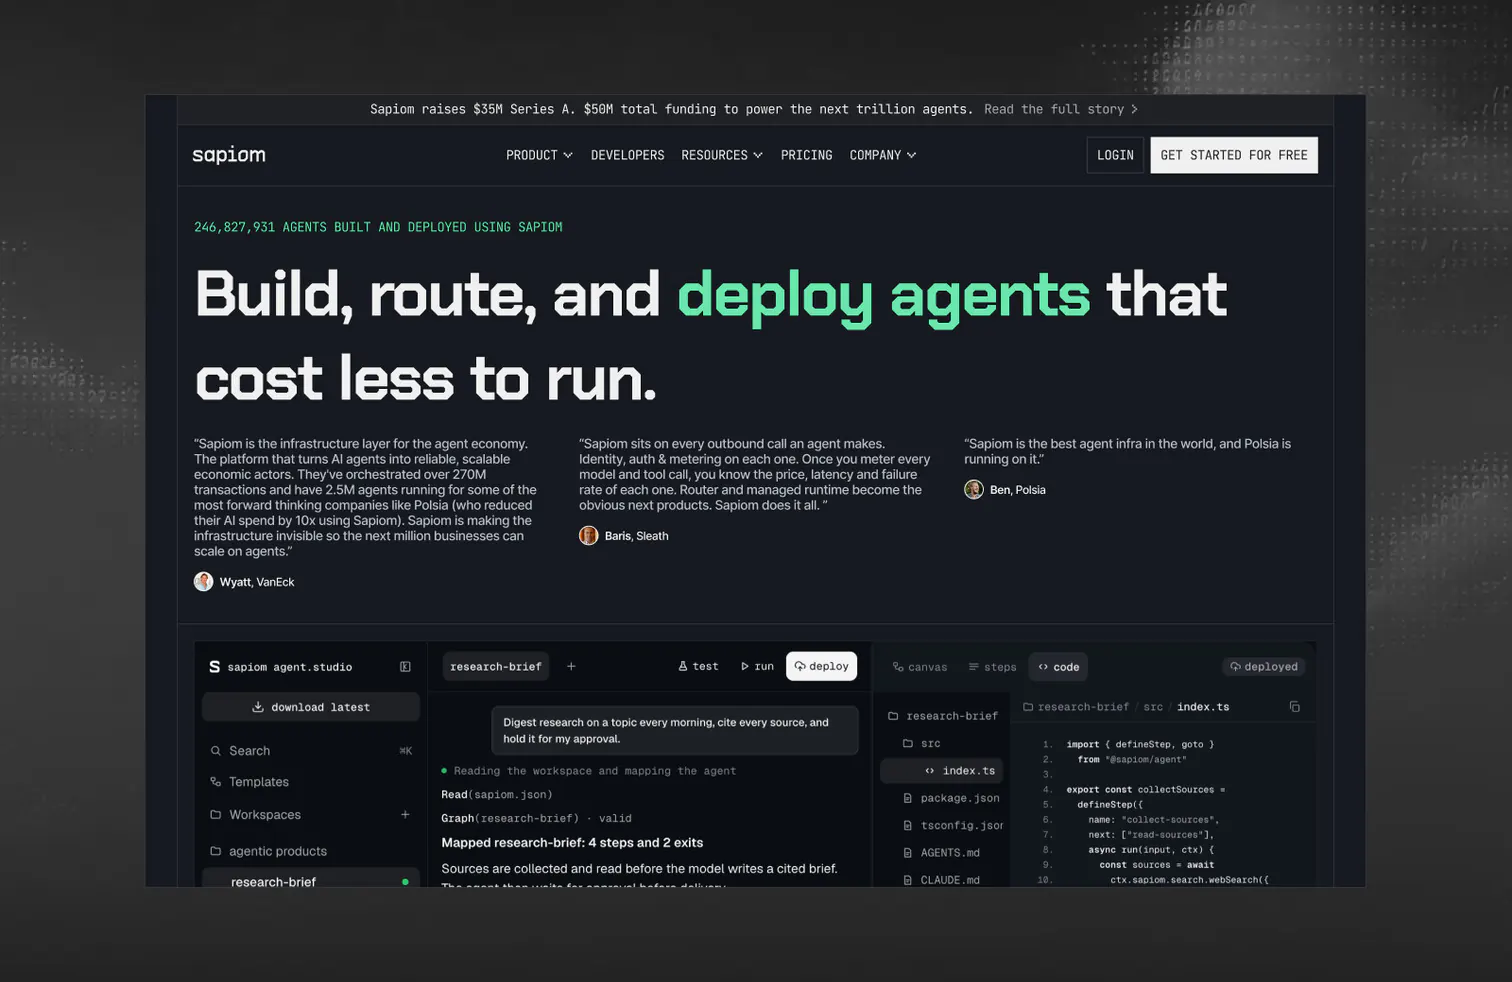1512x982 pixels.
Task: Open AGENTS.md in the file tree
Action: tap(942, 853)
